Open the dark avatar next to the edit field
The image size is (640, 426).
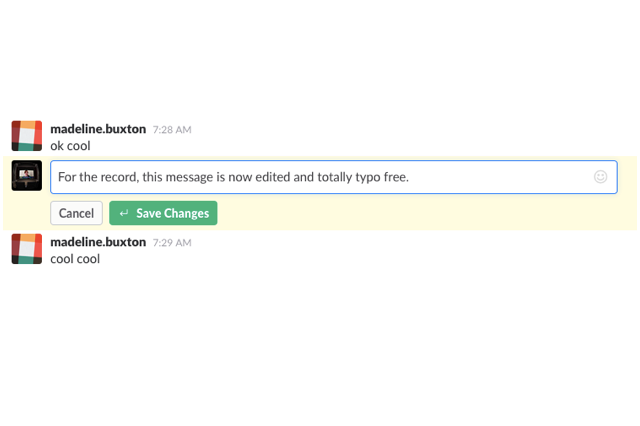27,175
